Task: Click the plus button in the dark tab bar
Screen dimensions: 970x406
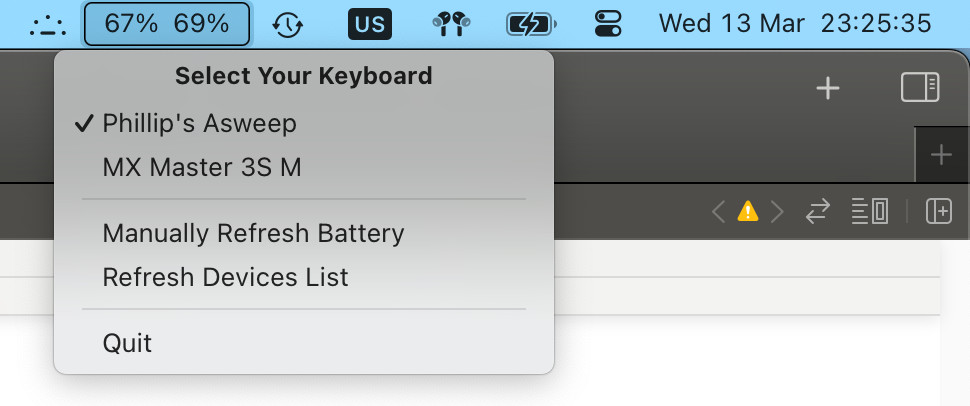Action: pyautogui.click(x=941, y=154)
